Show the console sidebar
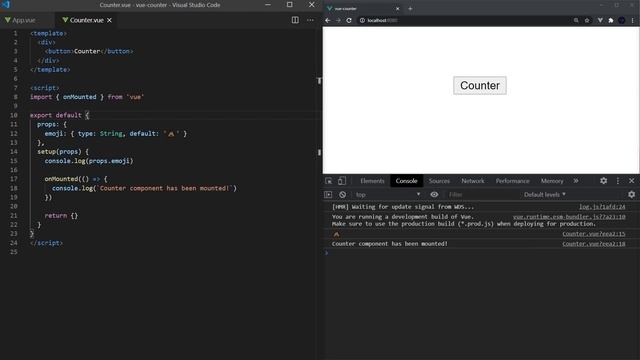 click(x=328, y=195)
